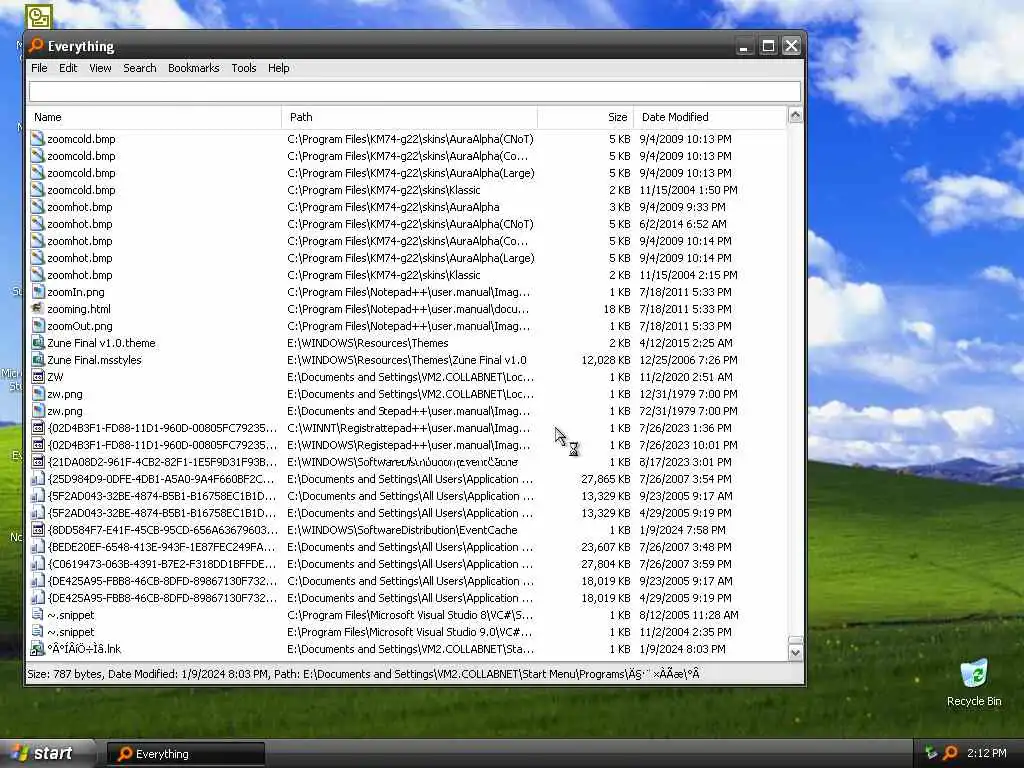The image size is (1024, 768).
Task: Sort results by Name column header
Action: pyautogui.click(x=155, y=117)
